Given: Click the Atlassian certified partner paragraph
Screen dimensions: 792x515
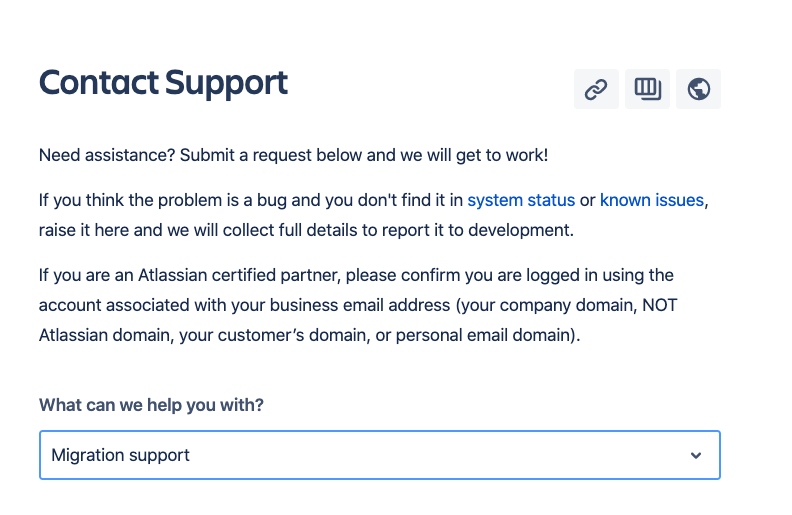Looking at the screenshot, I should click(x=356, y=305).
